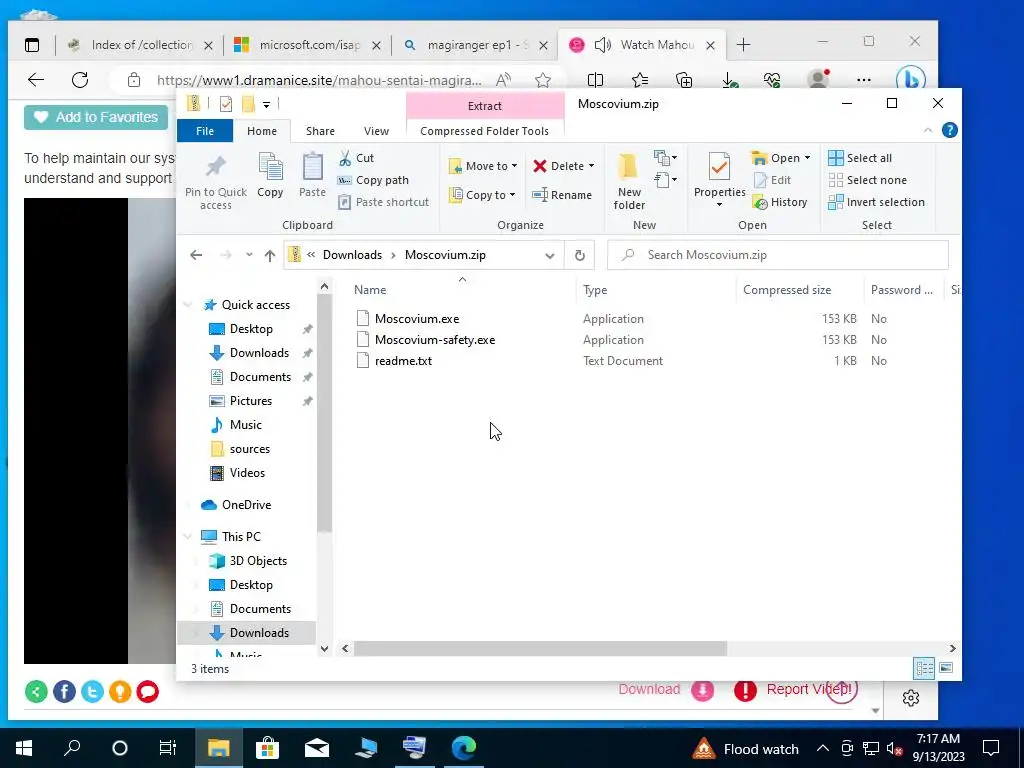Screen dimensions: 1024x768
Task: Select the Moscovium.exe file
Action: pos(417,319)
